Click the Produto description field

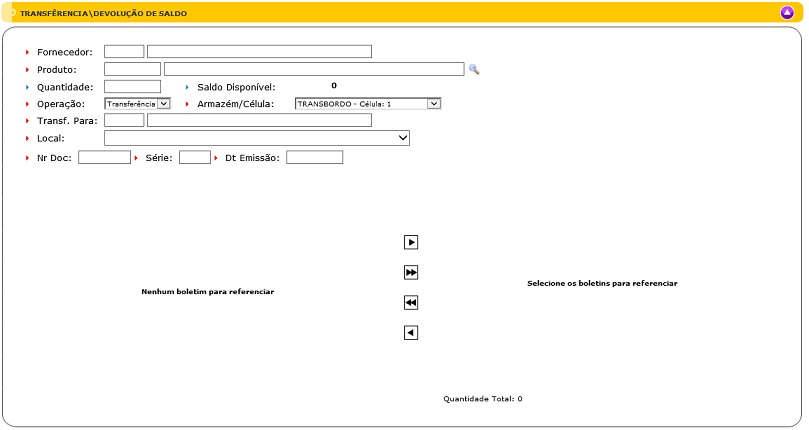[x=314, y=69]
